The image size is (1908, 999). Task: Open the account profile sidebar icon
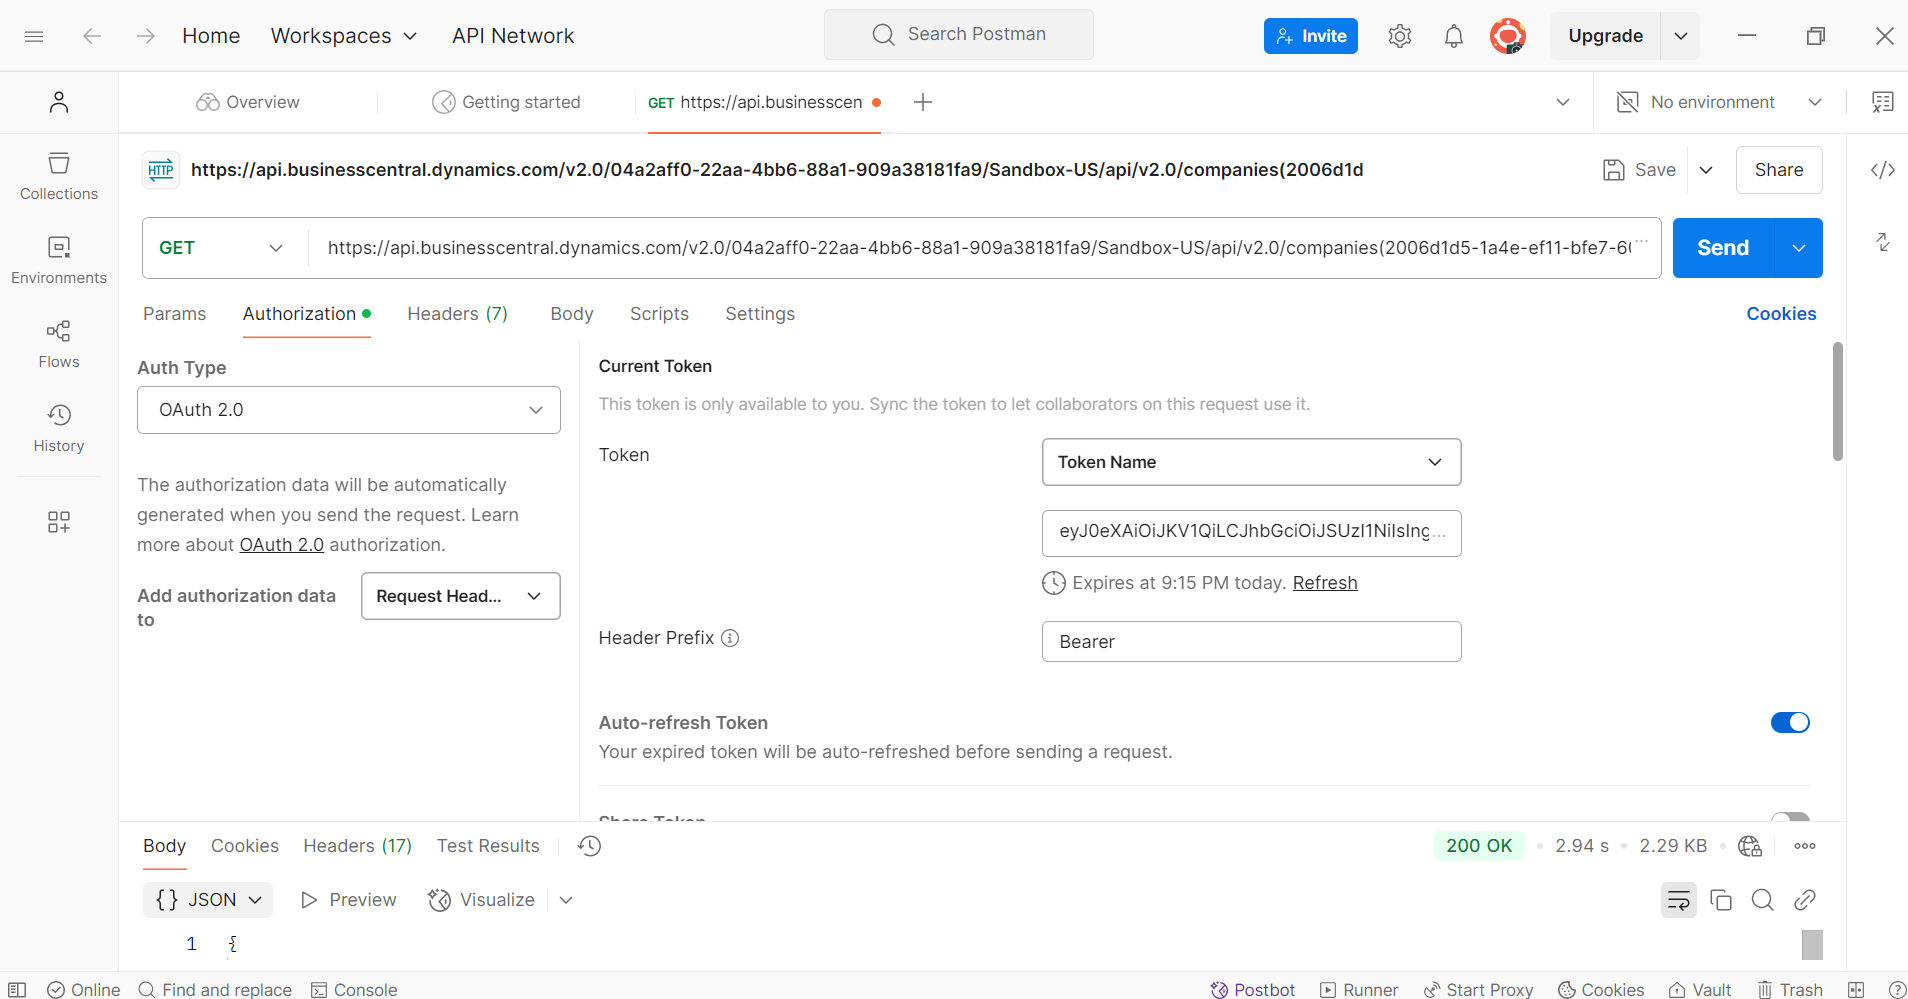point(59,102)
